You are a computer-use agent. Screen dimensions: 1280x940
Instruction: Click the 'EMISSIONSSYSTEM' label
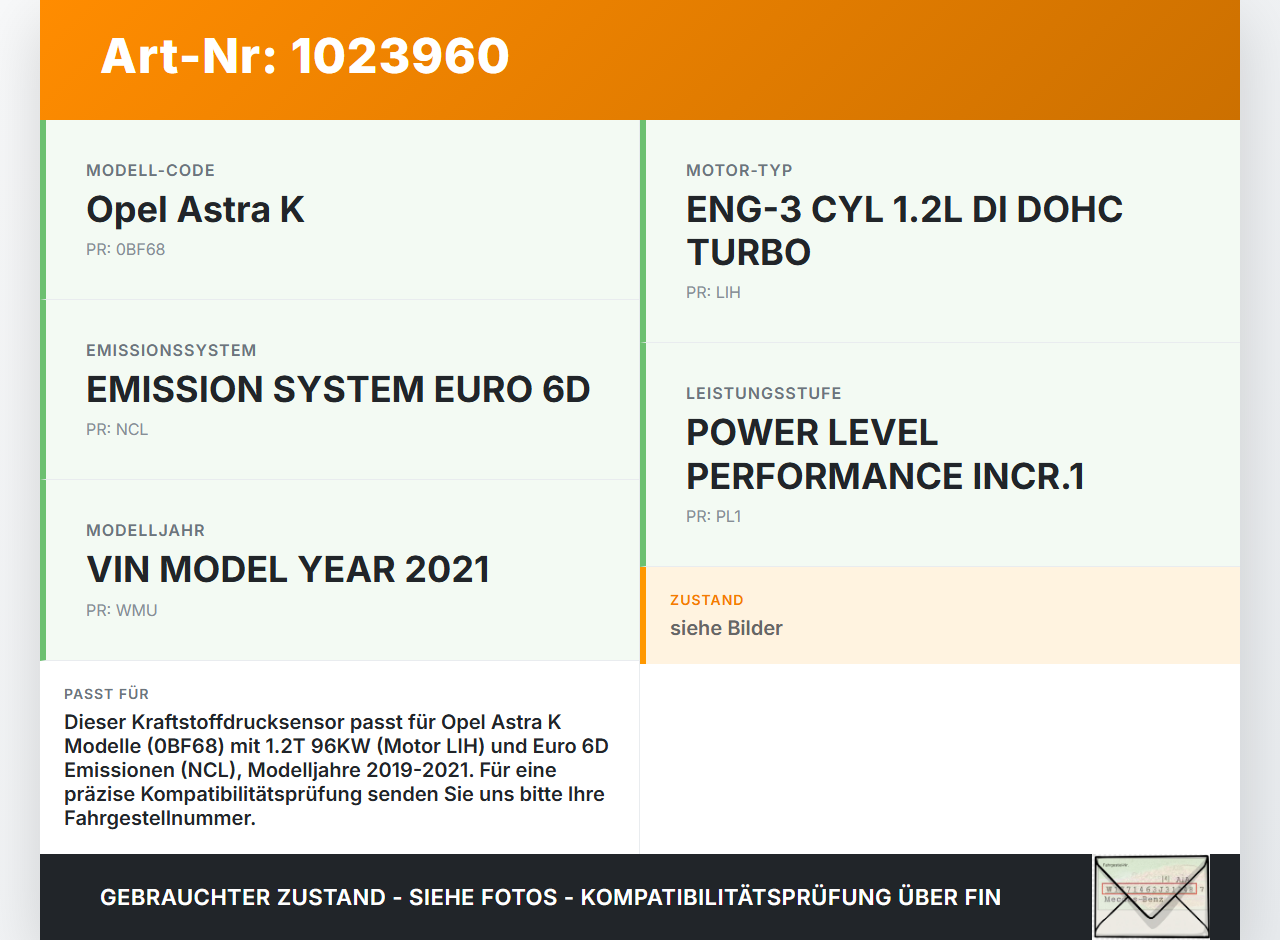[x=171, y=351]
